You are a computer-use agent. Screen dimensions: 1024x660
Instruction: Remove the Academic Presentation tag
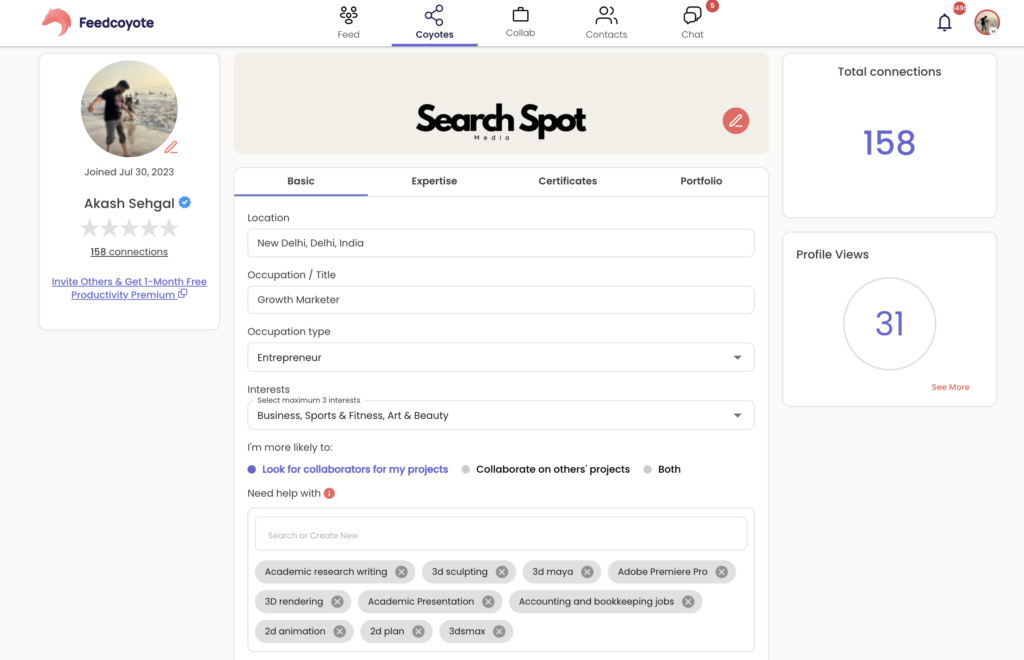pos(488,602)
